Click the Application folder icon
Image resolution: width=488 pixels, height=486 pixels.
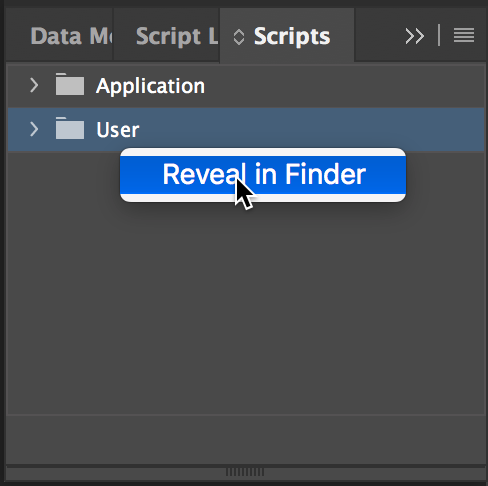(70, 84)
